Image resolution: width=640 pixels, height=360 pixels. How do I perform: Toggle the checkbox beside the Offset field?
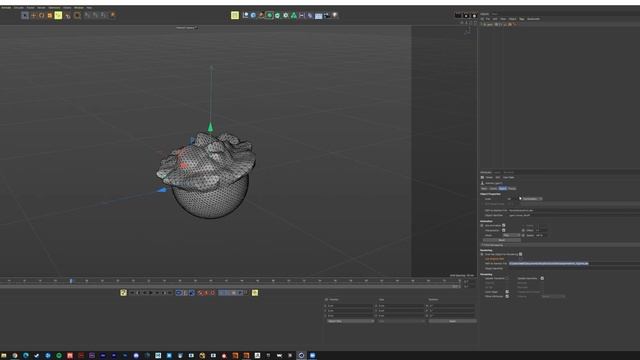[523, 230]
